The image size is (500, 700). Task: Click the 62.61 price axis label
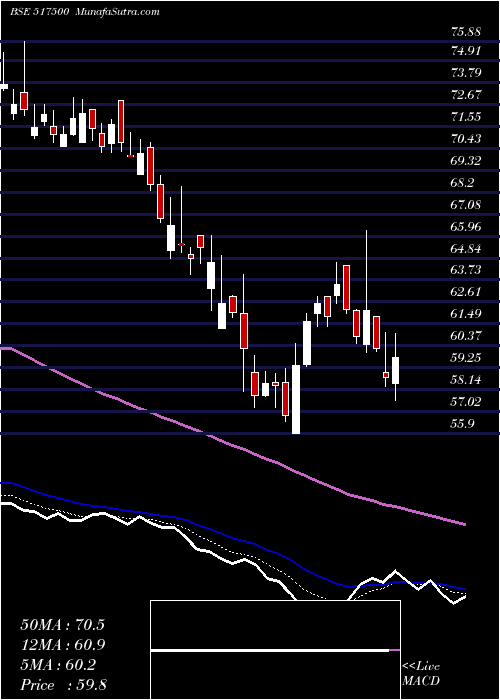click(x=467, y=292)
